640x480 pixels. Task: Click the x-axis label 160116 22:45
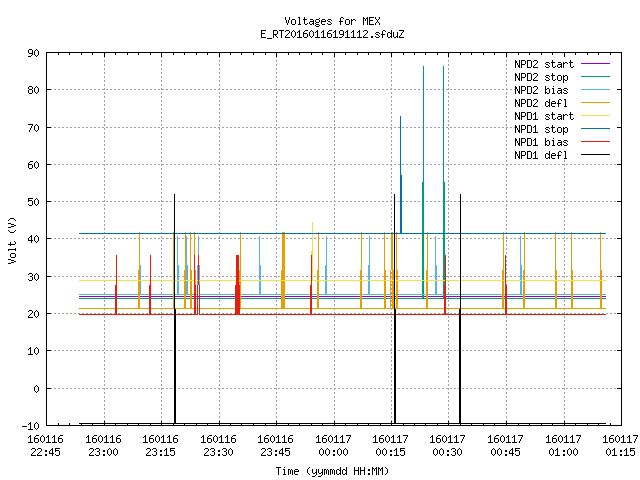click(x=45, y=446)
